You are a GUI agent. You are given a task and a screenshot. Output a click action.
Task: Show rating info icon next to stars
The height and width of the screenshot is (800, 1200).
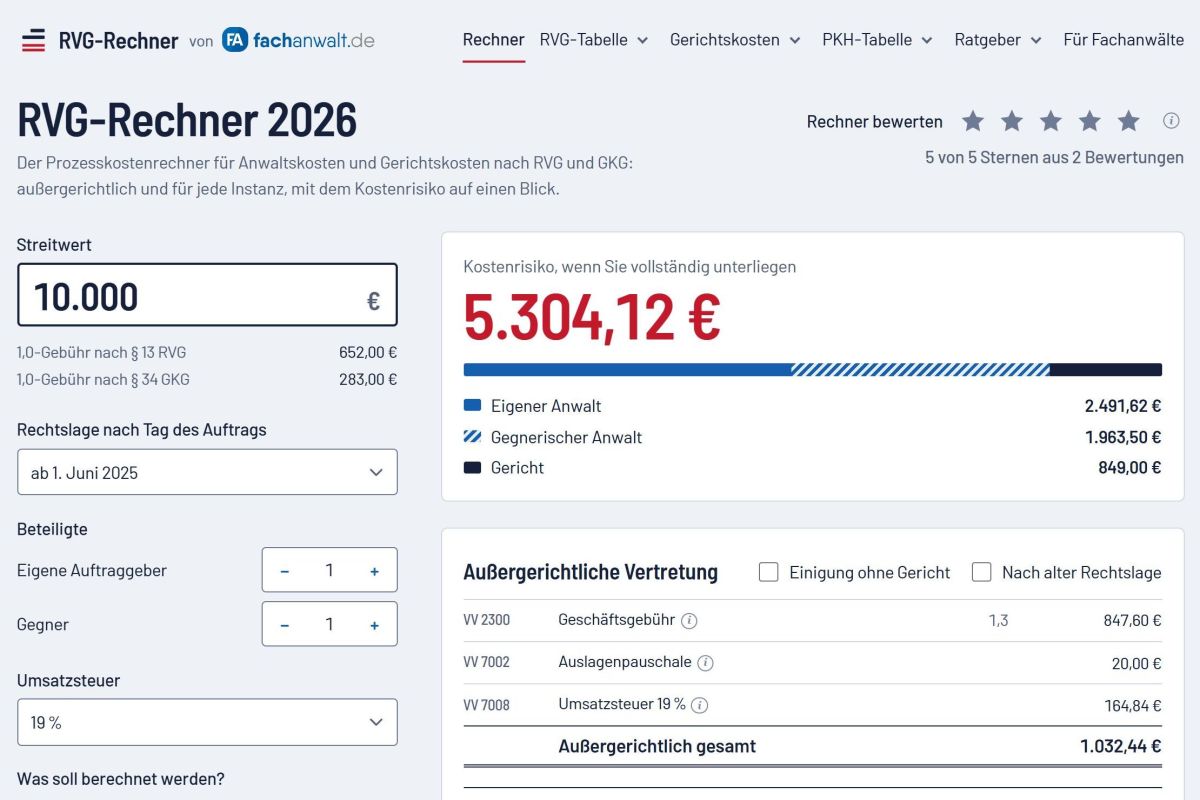(1171, 121)
